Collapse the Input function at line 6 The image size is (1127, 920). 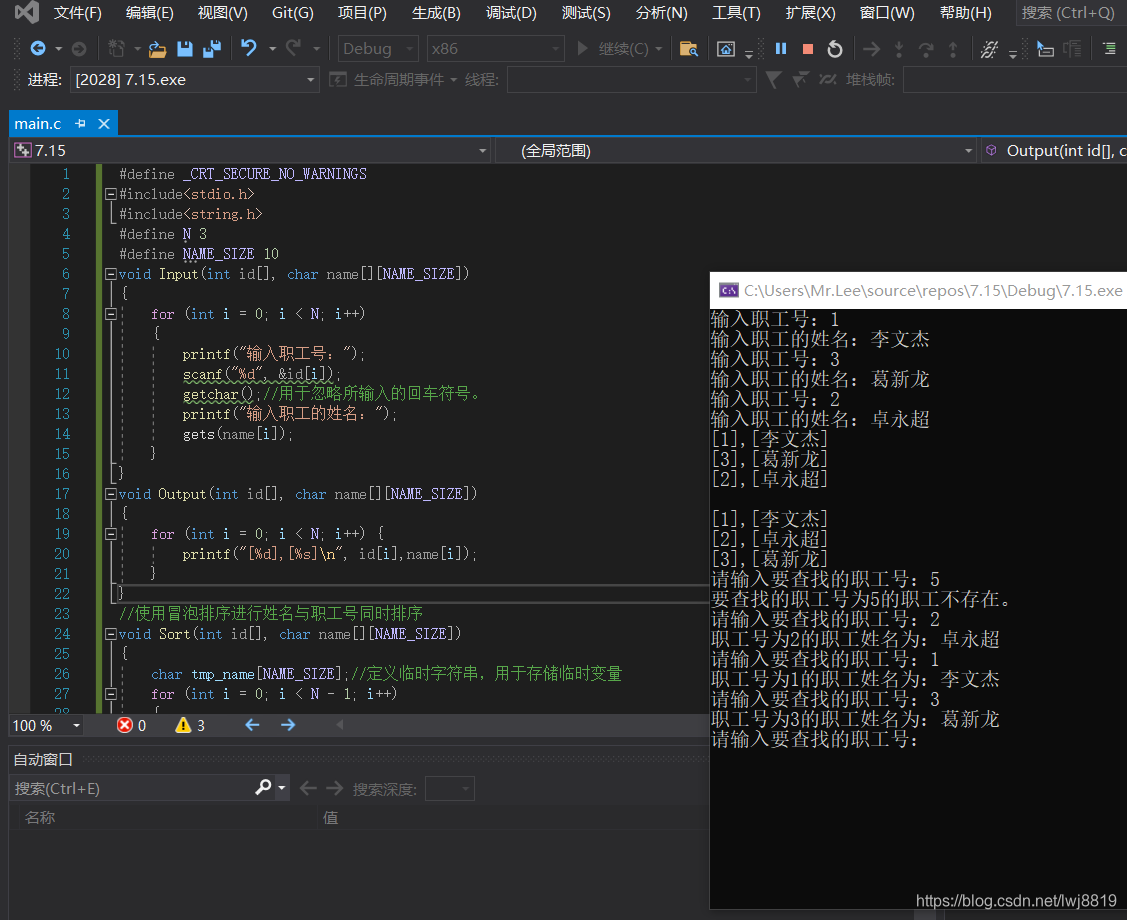111,273
